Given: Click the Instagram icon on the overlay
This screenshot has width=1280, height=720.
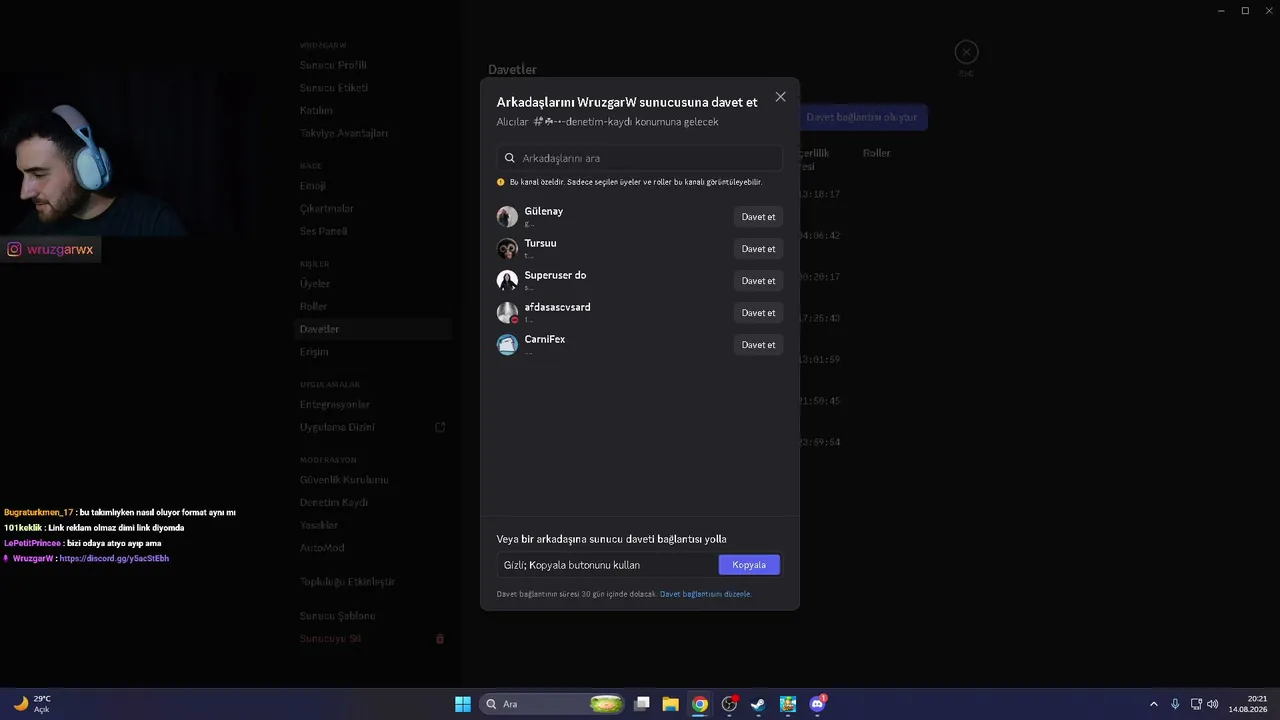Looking at the screenshot, I should click(x=14, y=250).
